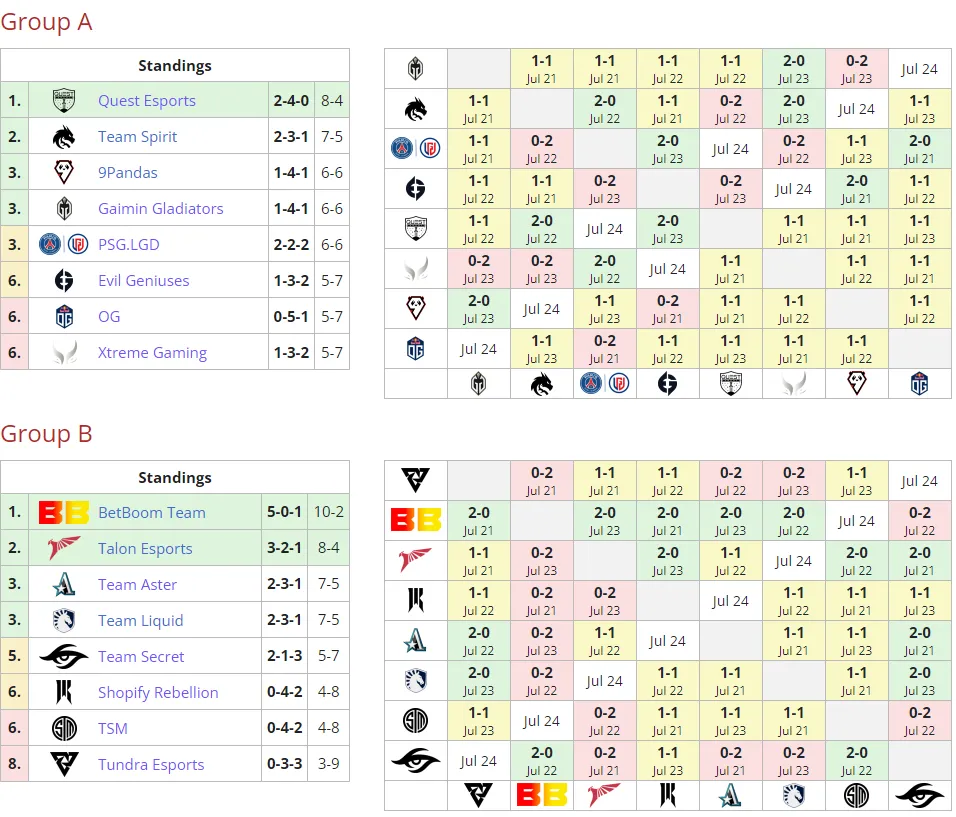Click the Tundra Esports logo in standings
This screenshot has width=956, height=817.
tap(64, 765)
